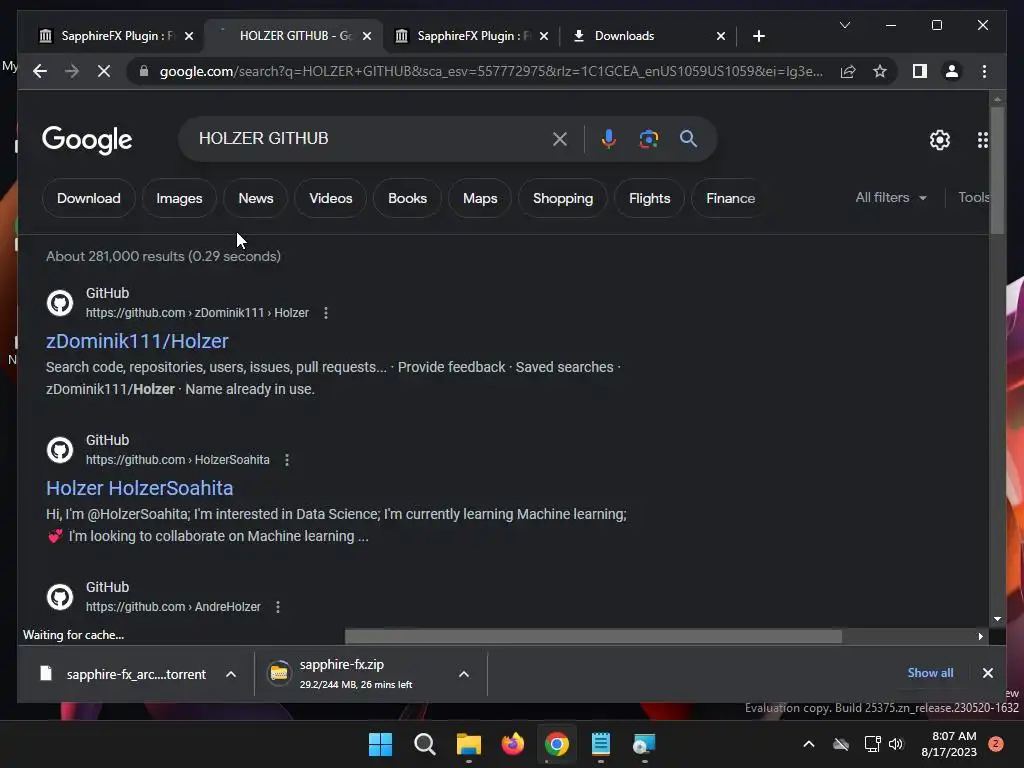The height and width of the screenshot is (768, 1024).
Task: Click vertical scrollbar down arrow
Action: point(997,618)
